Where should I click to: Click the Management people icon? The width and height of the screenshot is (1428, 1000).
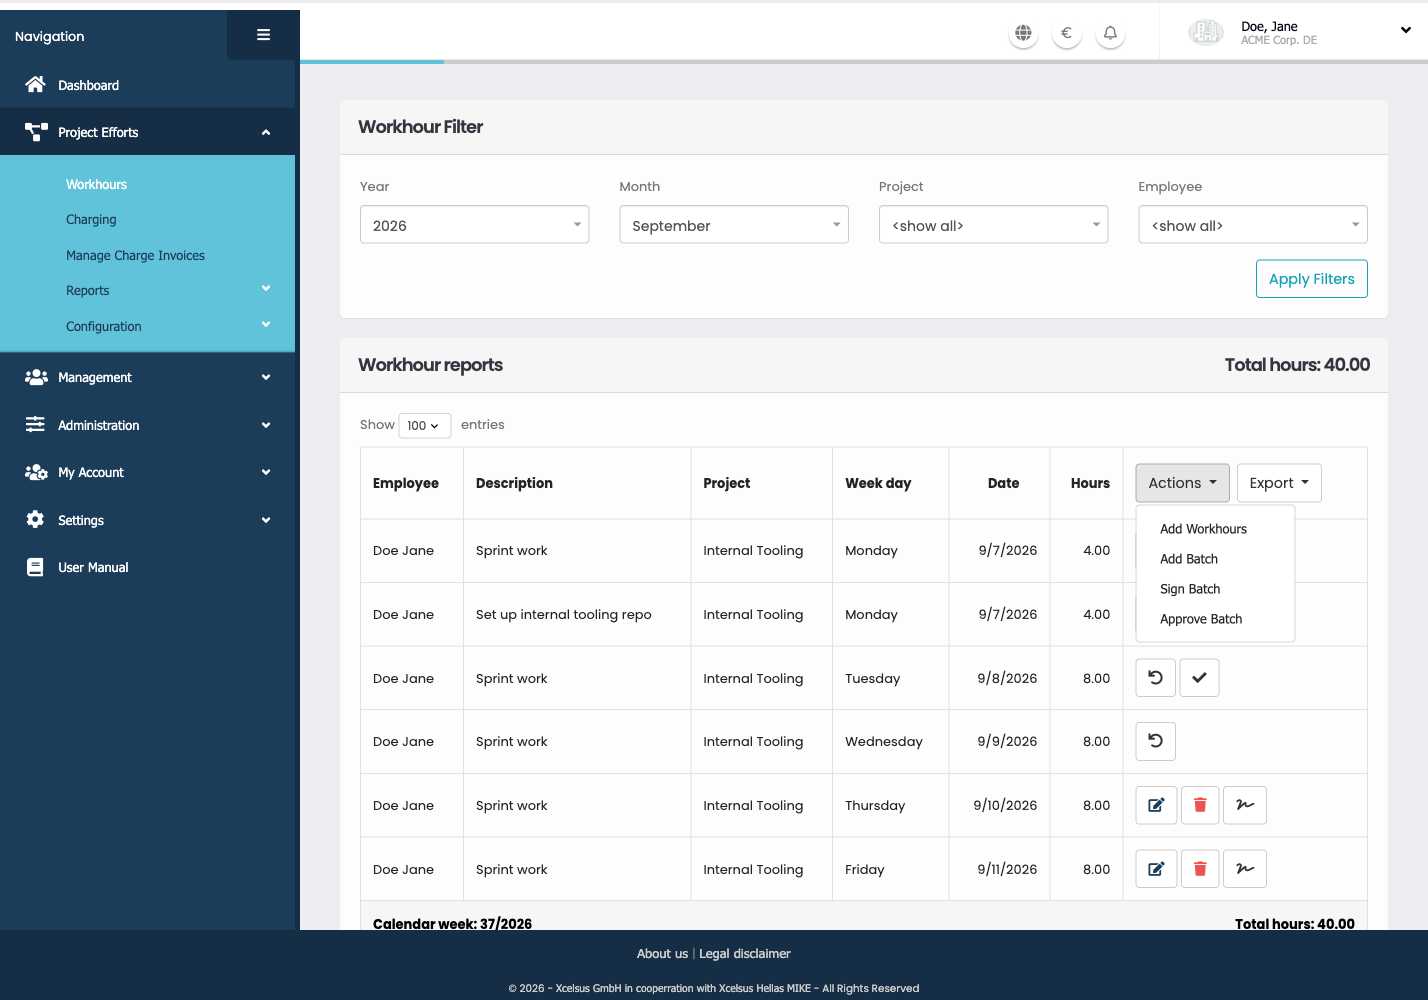[x=36, y=377]
